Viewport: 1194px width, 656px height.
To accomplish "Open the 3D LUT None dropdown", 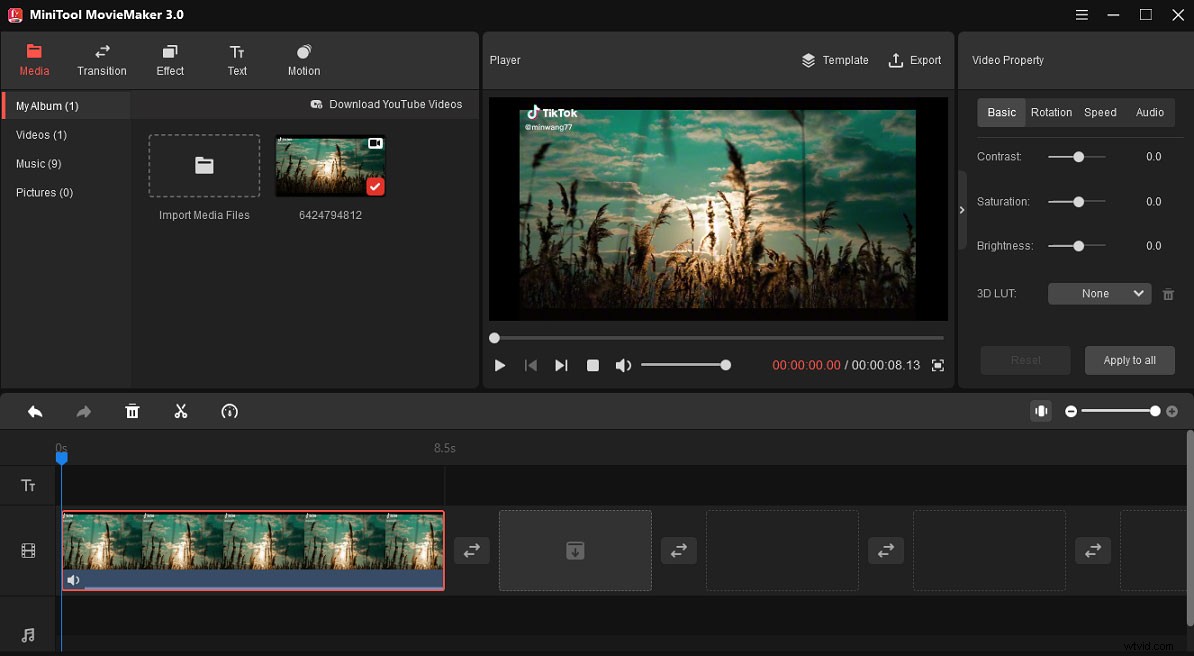I will click(x=1099, y=293).
